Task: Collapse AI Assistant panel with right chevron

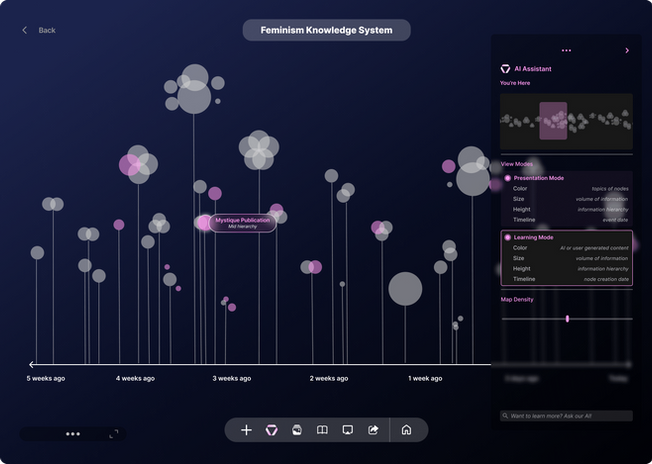Action: pyautogui.click(x=627, y=51)
